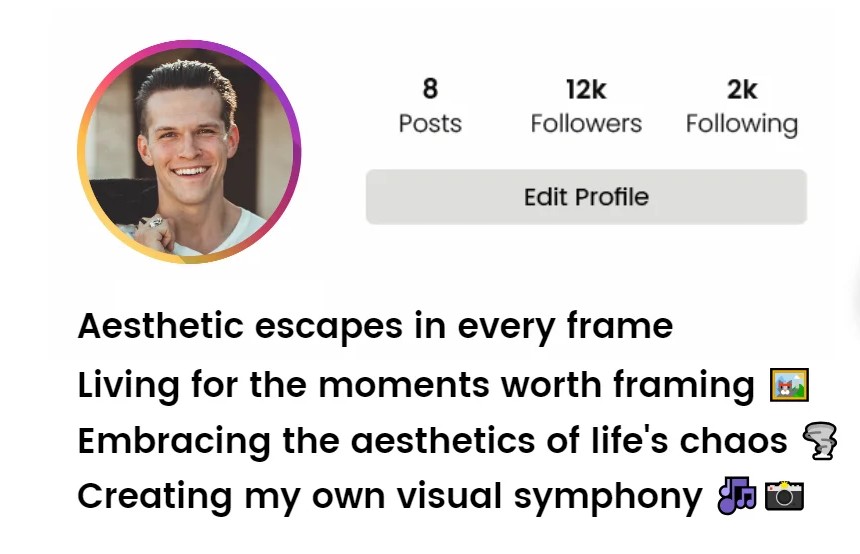Click the 'Living for the moments' bio line

point(443,385)
